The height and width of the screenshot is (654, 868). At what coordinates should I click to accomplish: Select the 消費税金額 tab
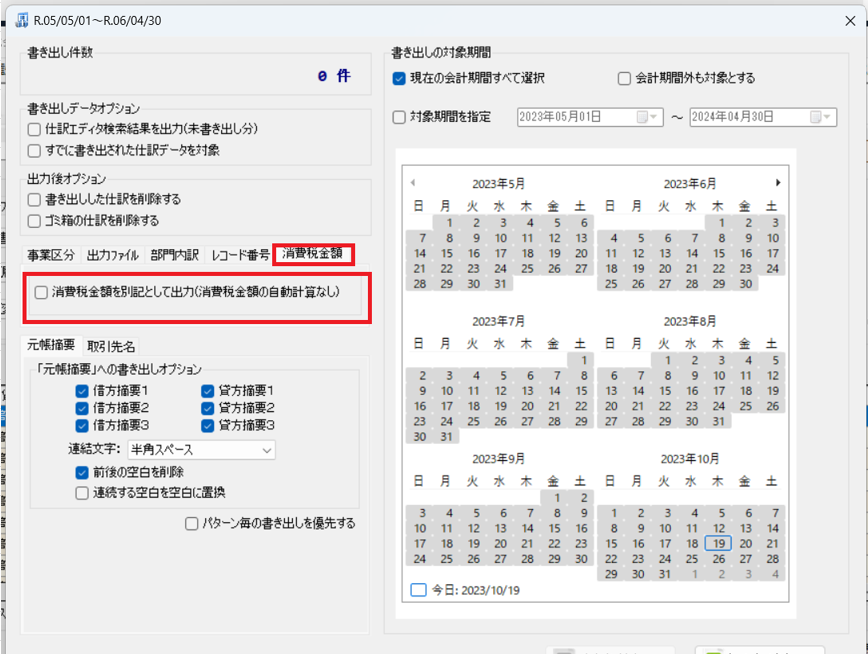point(313,254)
